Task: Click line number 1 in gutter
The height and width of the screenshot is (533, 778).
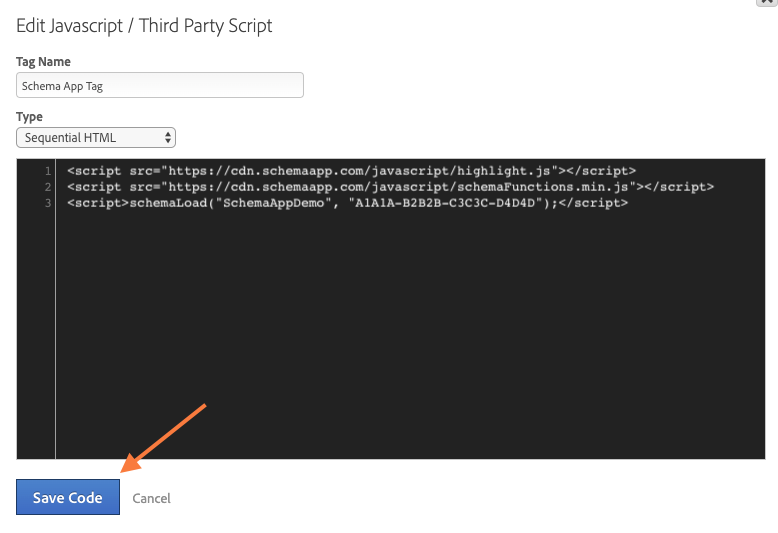Action: [48, 171]
